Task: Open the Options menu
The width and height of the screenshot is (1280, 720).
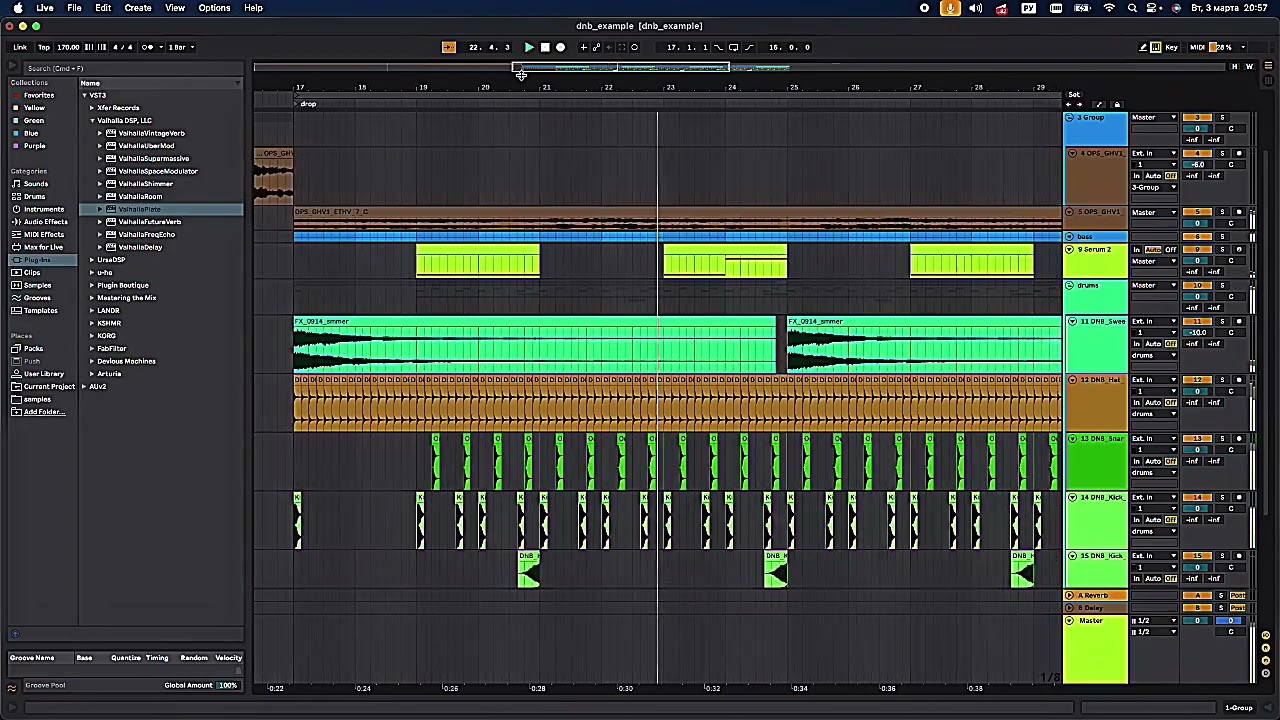Action: (214, 8)
